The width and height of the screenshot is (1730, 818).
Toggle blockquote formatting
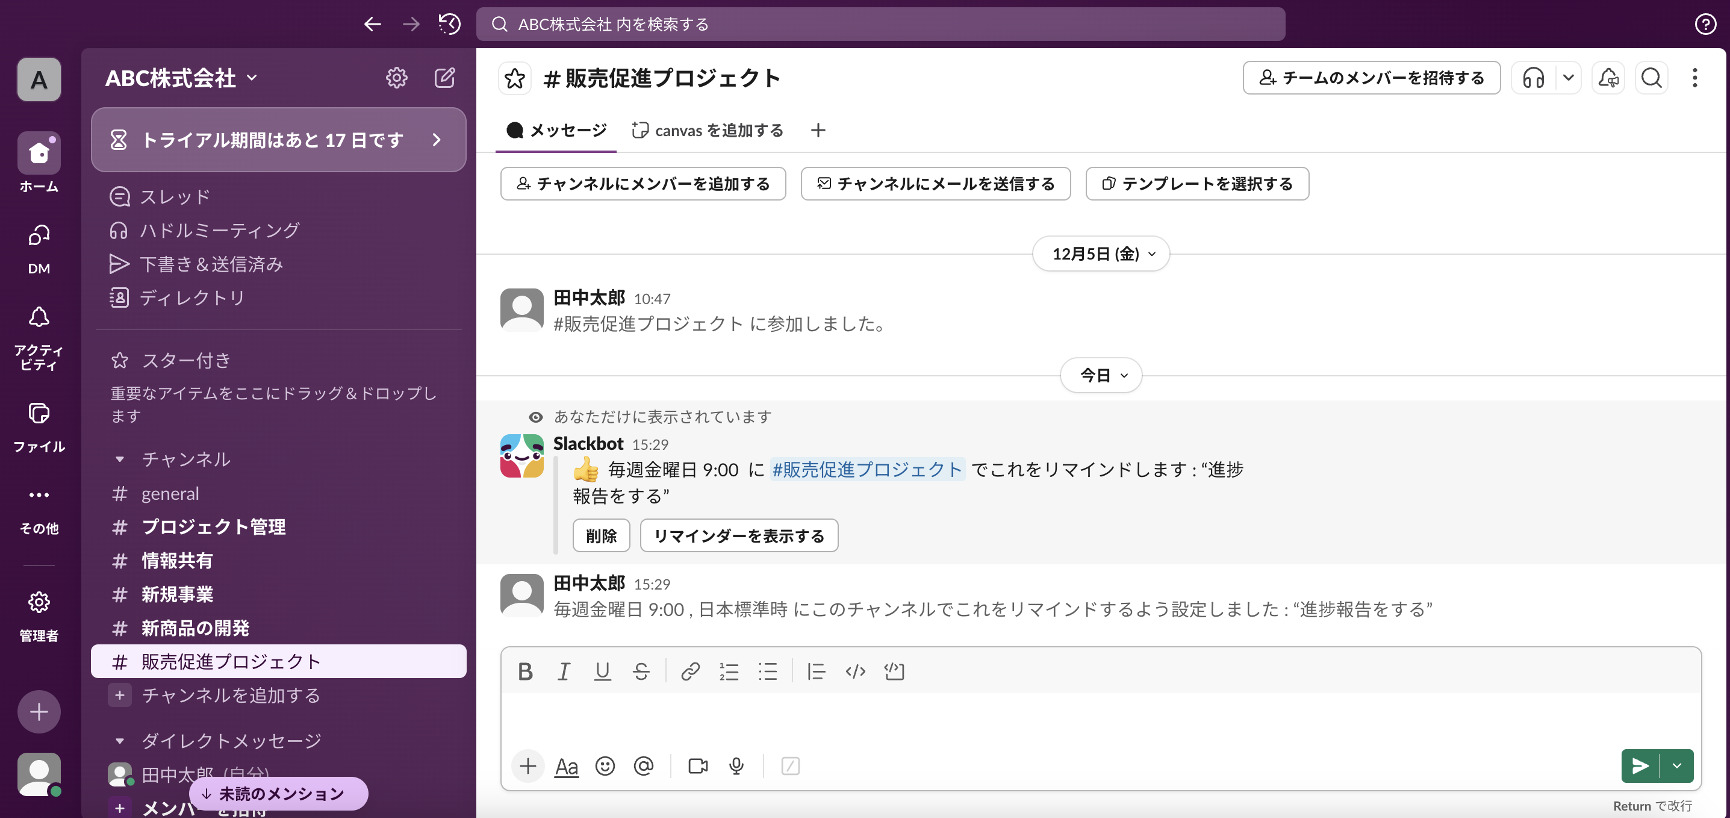pyautogui.click(x=816, y=672)
